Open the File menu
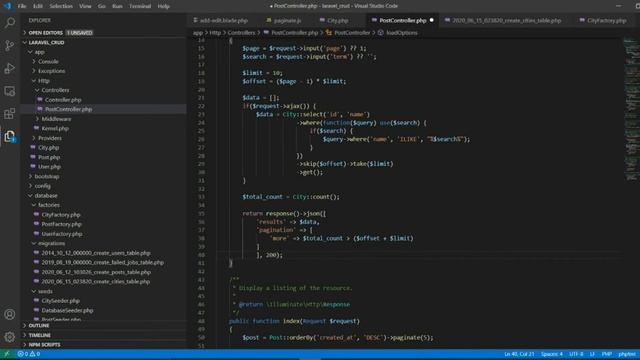The width and height of the screenshot is (640, 360). point(22,6)
